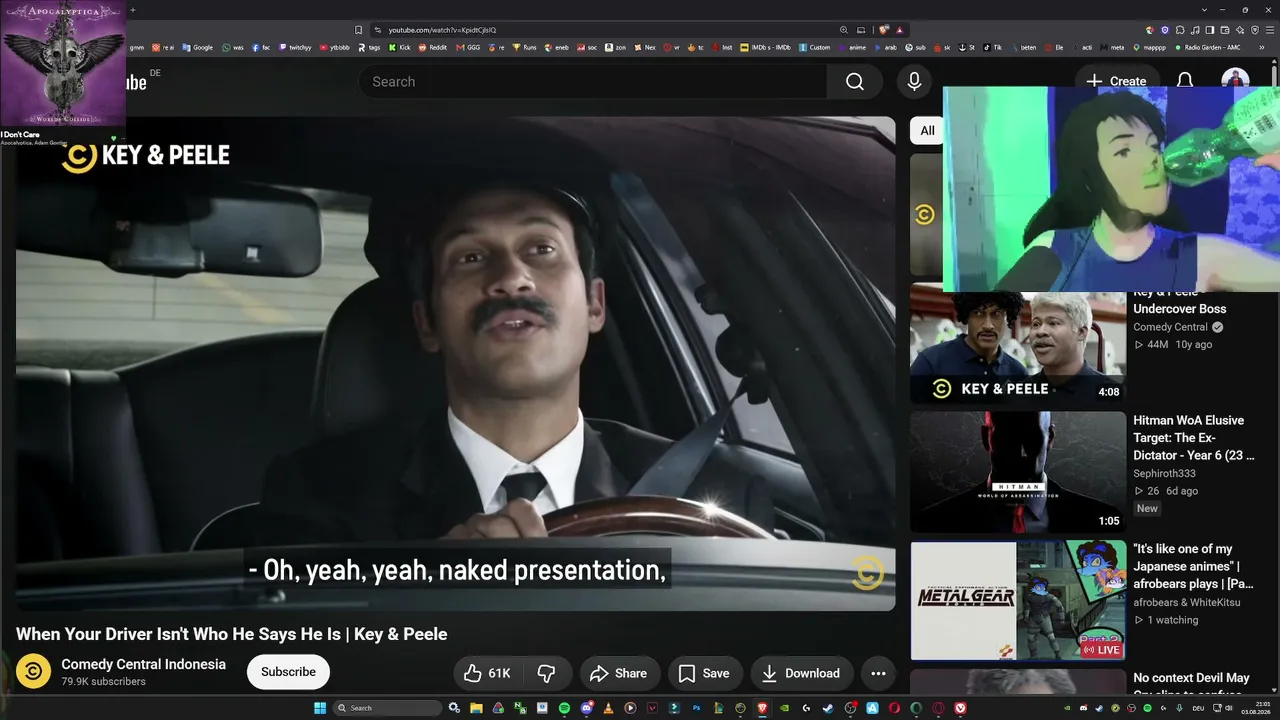This screenshot has height=720, width=1280.
Task: Open the Discord taskbar icon
Action: coord(586,708)
